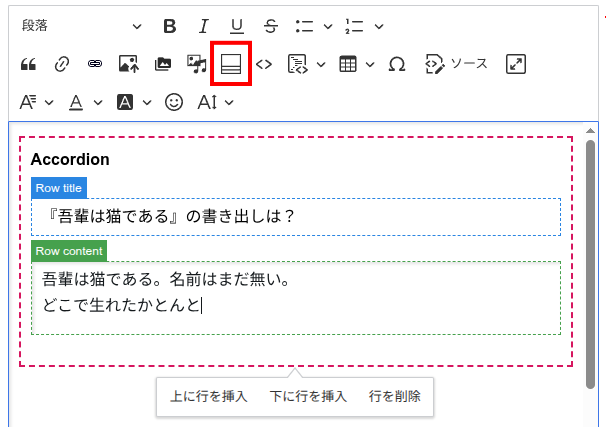Viewport: 606px width, 427px height.
Task: Click the insert media icon
Action: (197, 64)
